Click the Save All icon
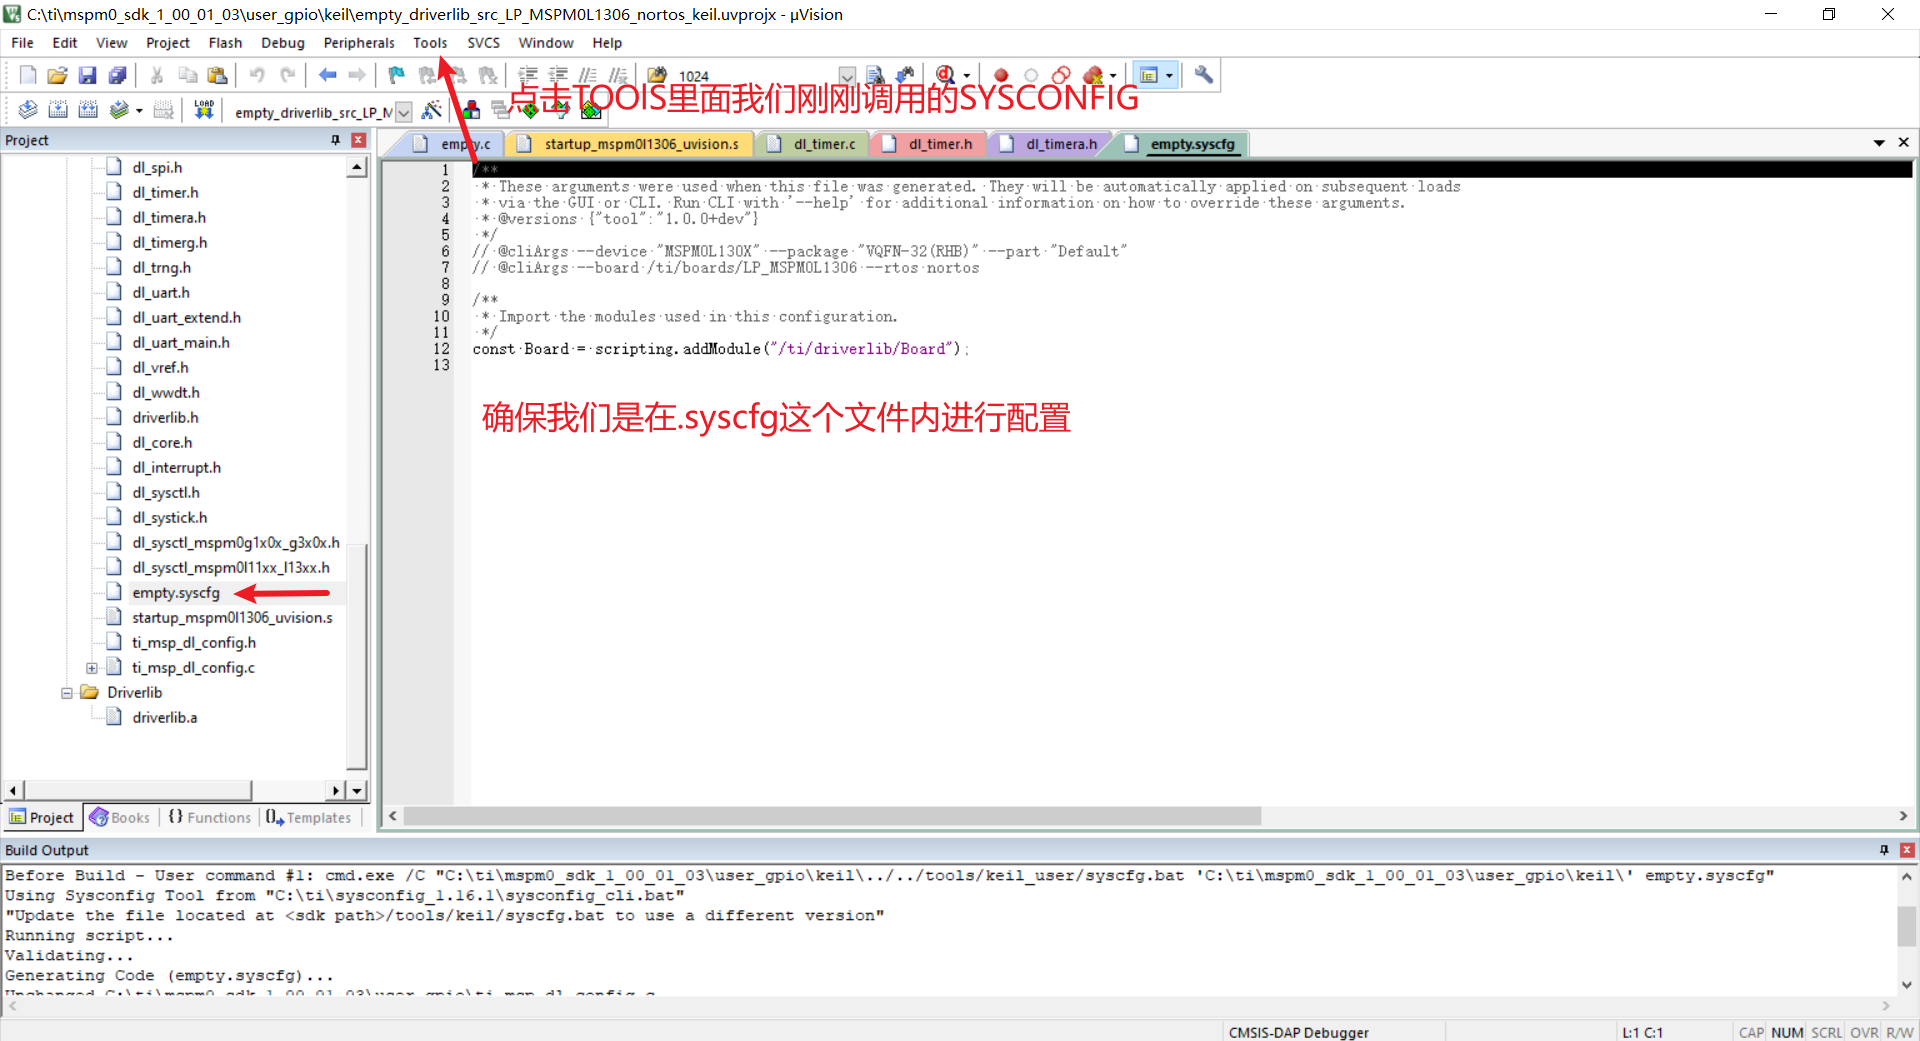The width and height of the screenshot is (1920, 1041). pos(118,75)
